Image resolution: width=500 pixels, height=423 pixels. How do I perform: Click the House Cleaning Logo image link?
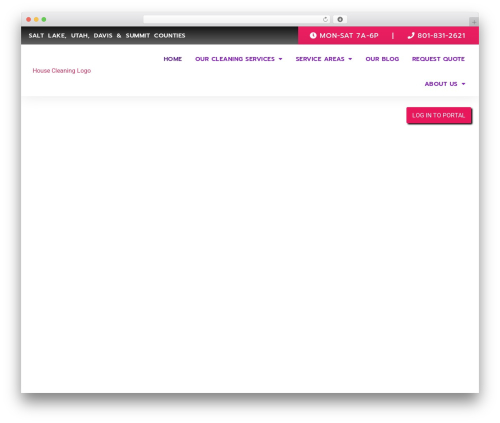pyautogui.click(x=62, y=71)
